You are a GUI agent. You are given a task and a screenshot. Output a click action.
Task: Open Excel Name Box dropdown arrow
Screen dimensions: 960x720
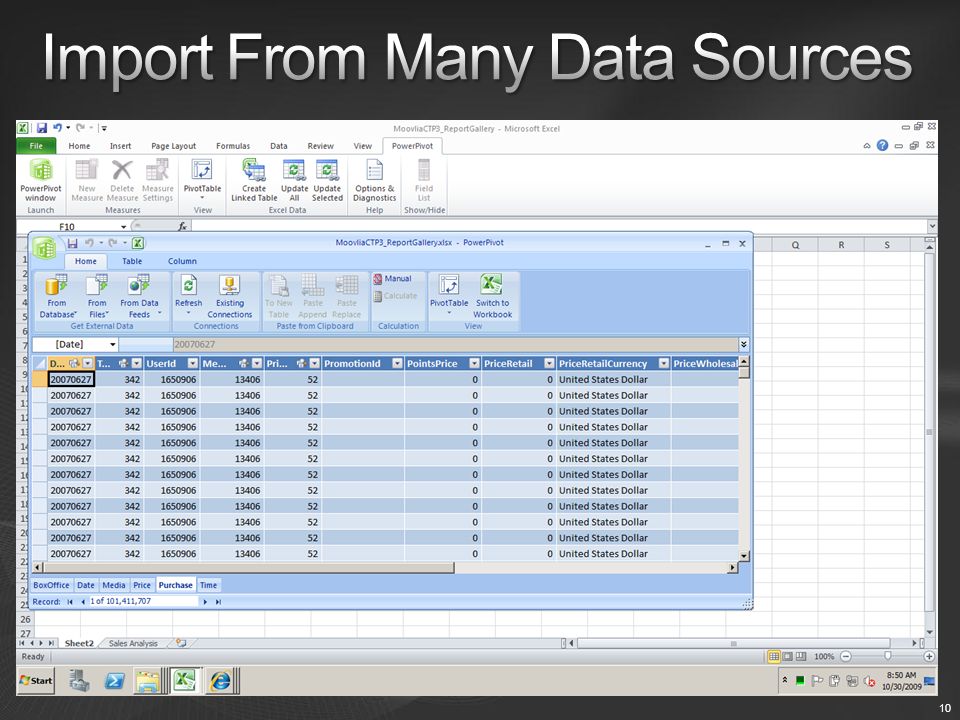124,227
